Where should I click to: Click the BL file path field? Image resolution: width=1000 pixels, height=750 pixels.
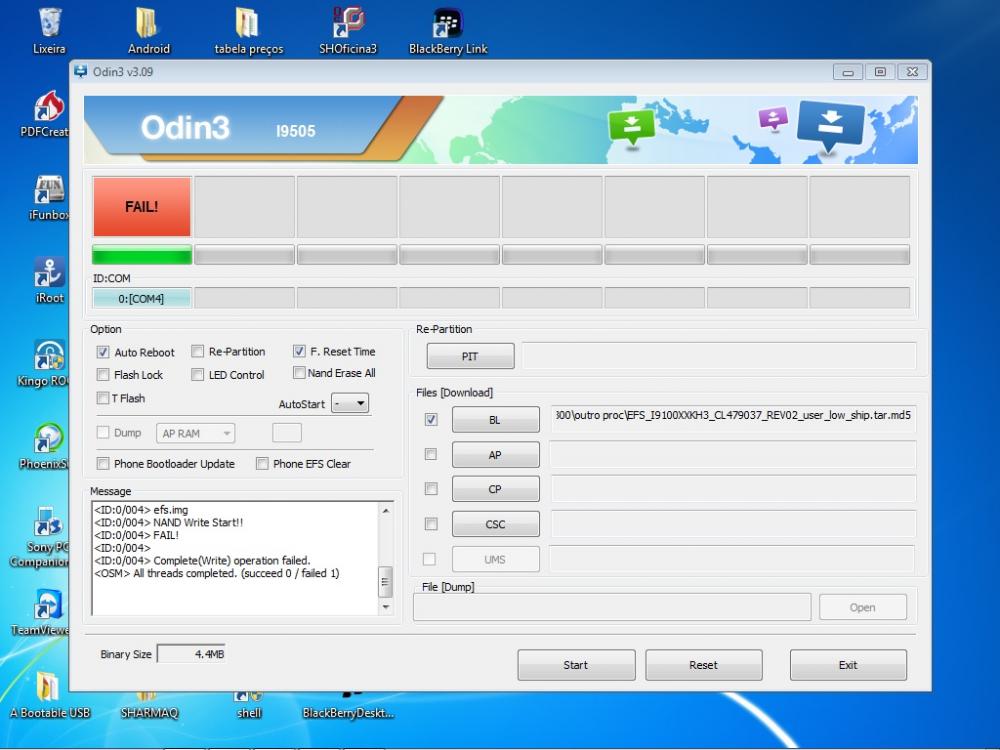click(733, 418)
